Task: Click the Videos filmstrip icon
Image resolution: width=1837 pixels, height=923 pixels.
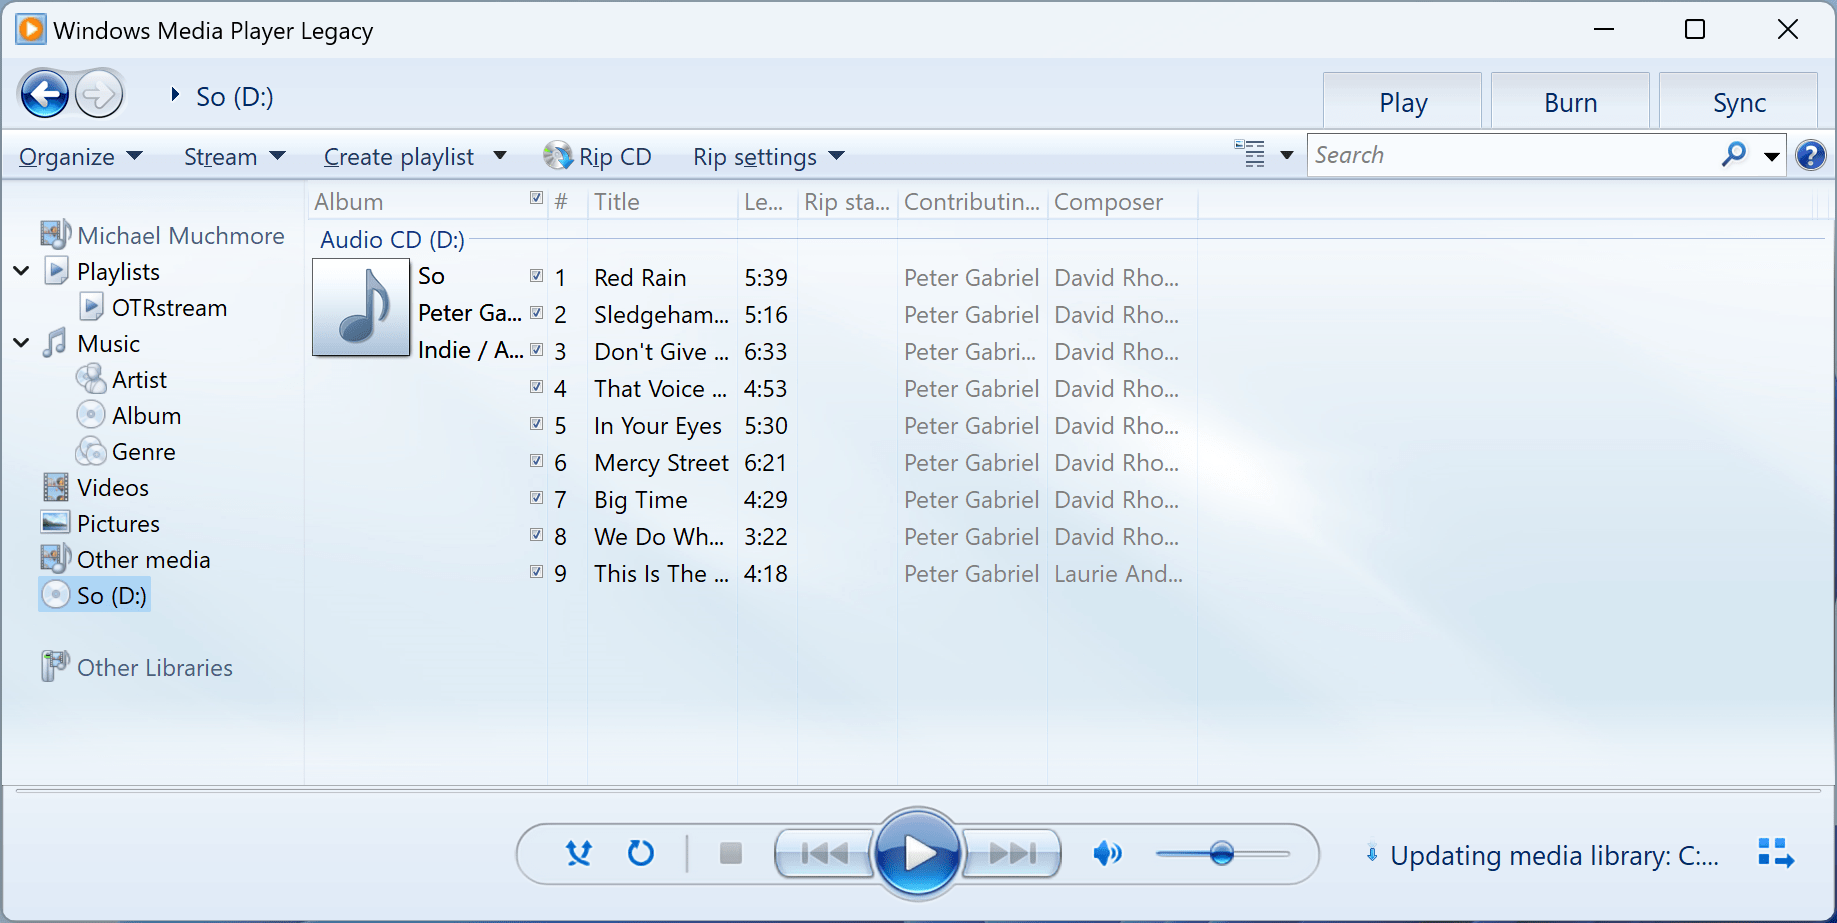Action: click(x=56, y=487)
